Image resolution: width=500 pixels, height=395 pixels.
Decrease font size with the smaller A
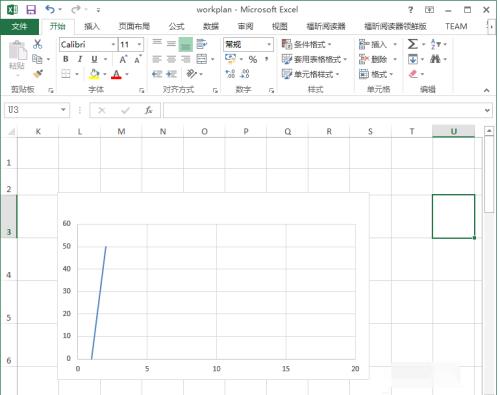137,59
